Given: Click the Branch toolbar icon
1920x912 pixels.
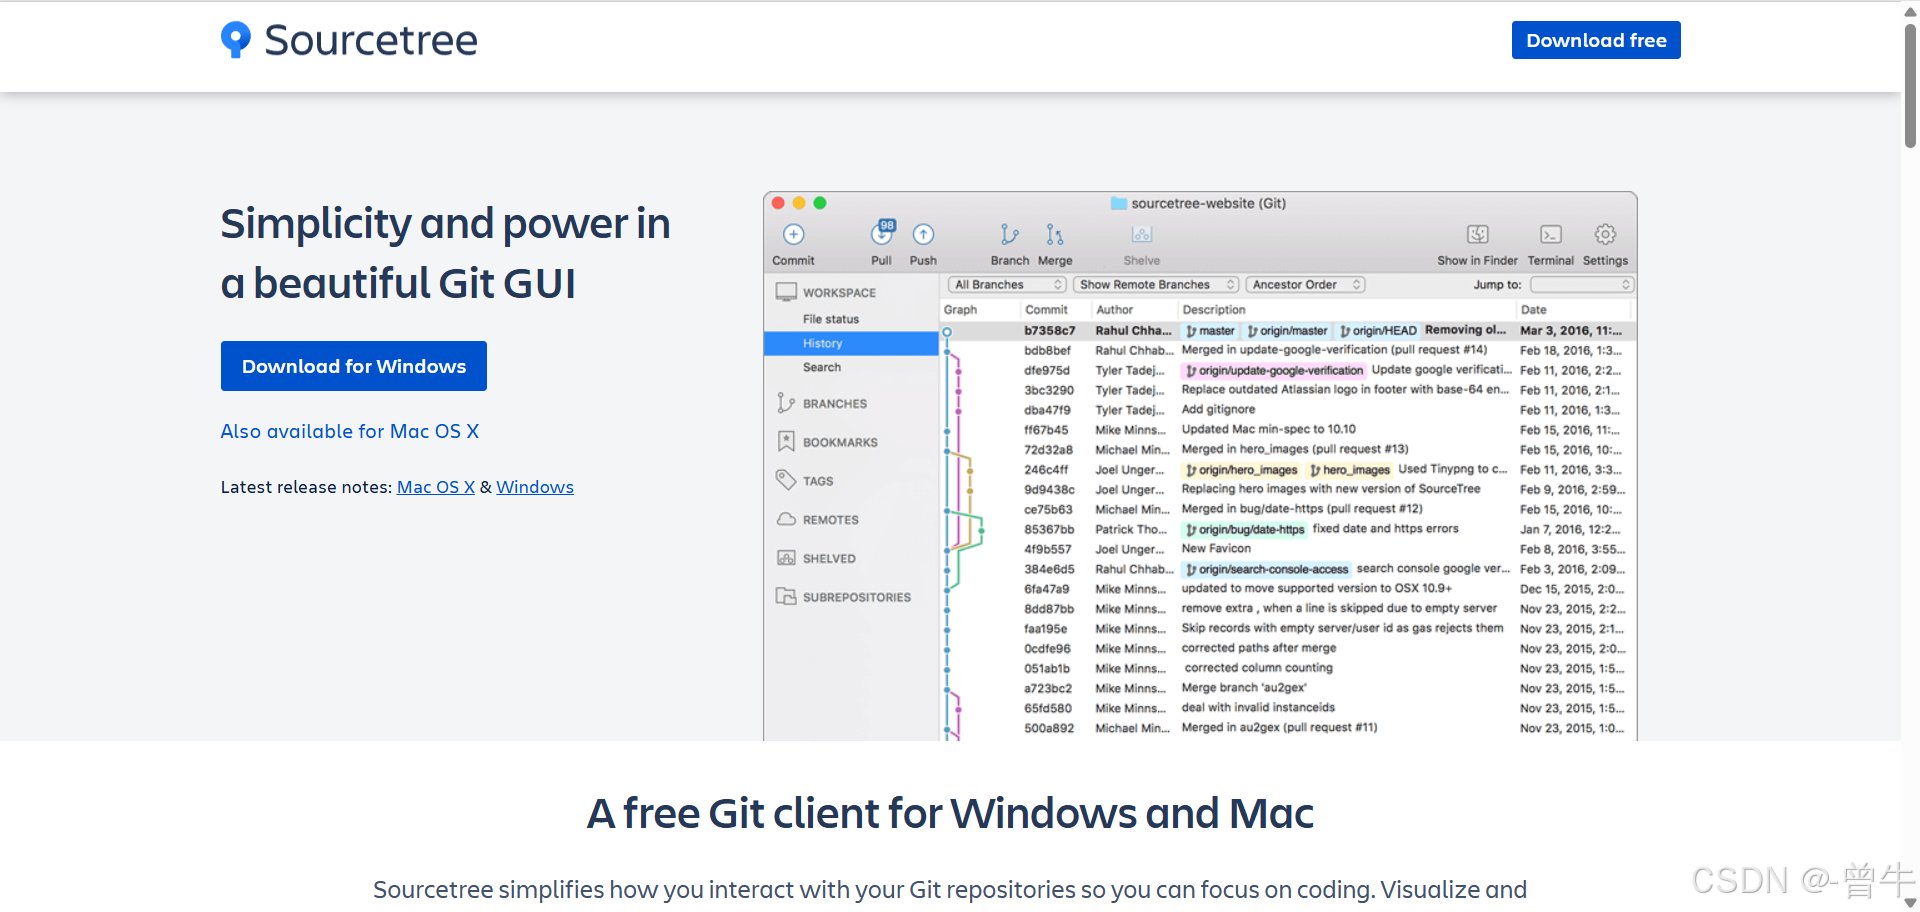Looking at the screenshot, I should [x=1010, y=235].
